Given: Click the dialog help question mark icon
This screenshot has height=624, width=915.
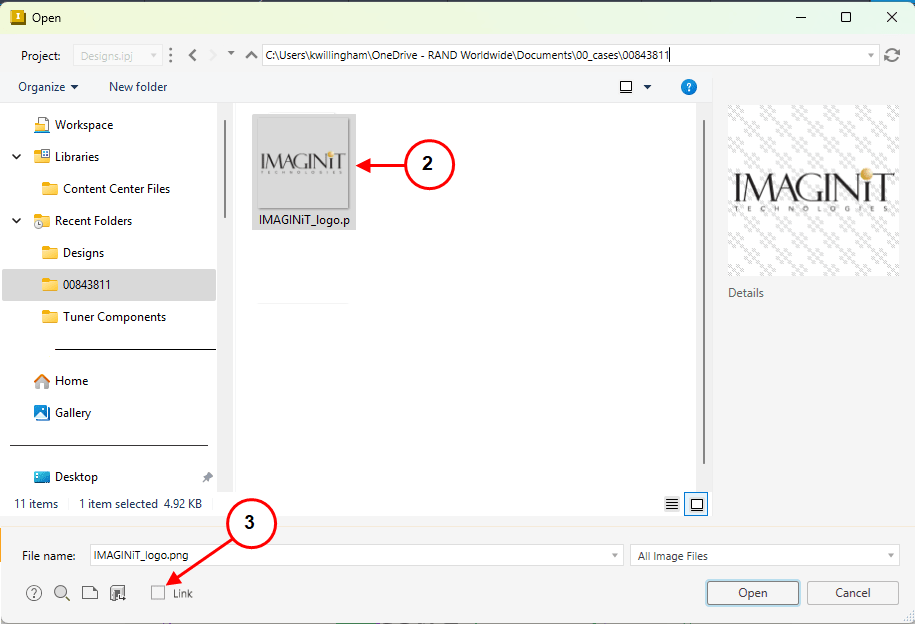Looking at the screenshot, I should 34,593.
